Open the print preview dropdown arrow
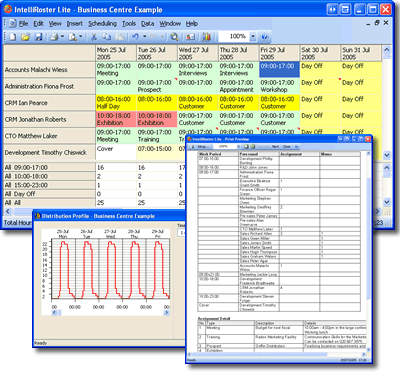400x374 pixels. click(x=81, y=37)
